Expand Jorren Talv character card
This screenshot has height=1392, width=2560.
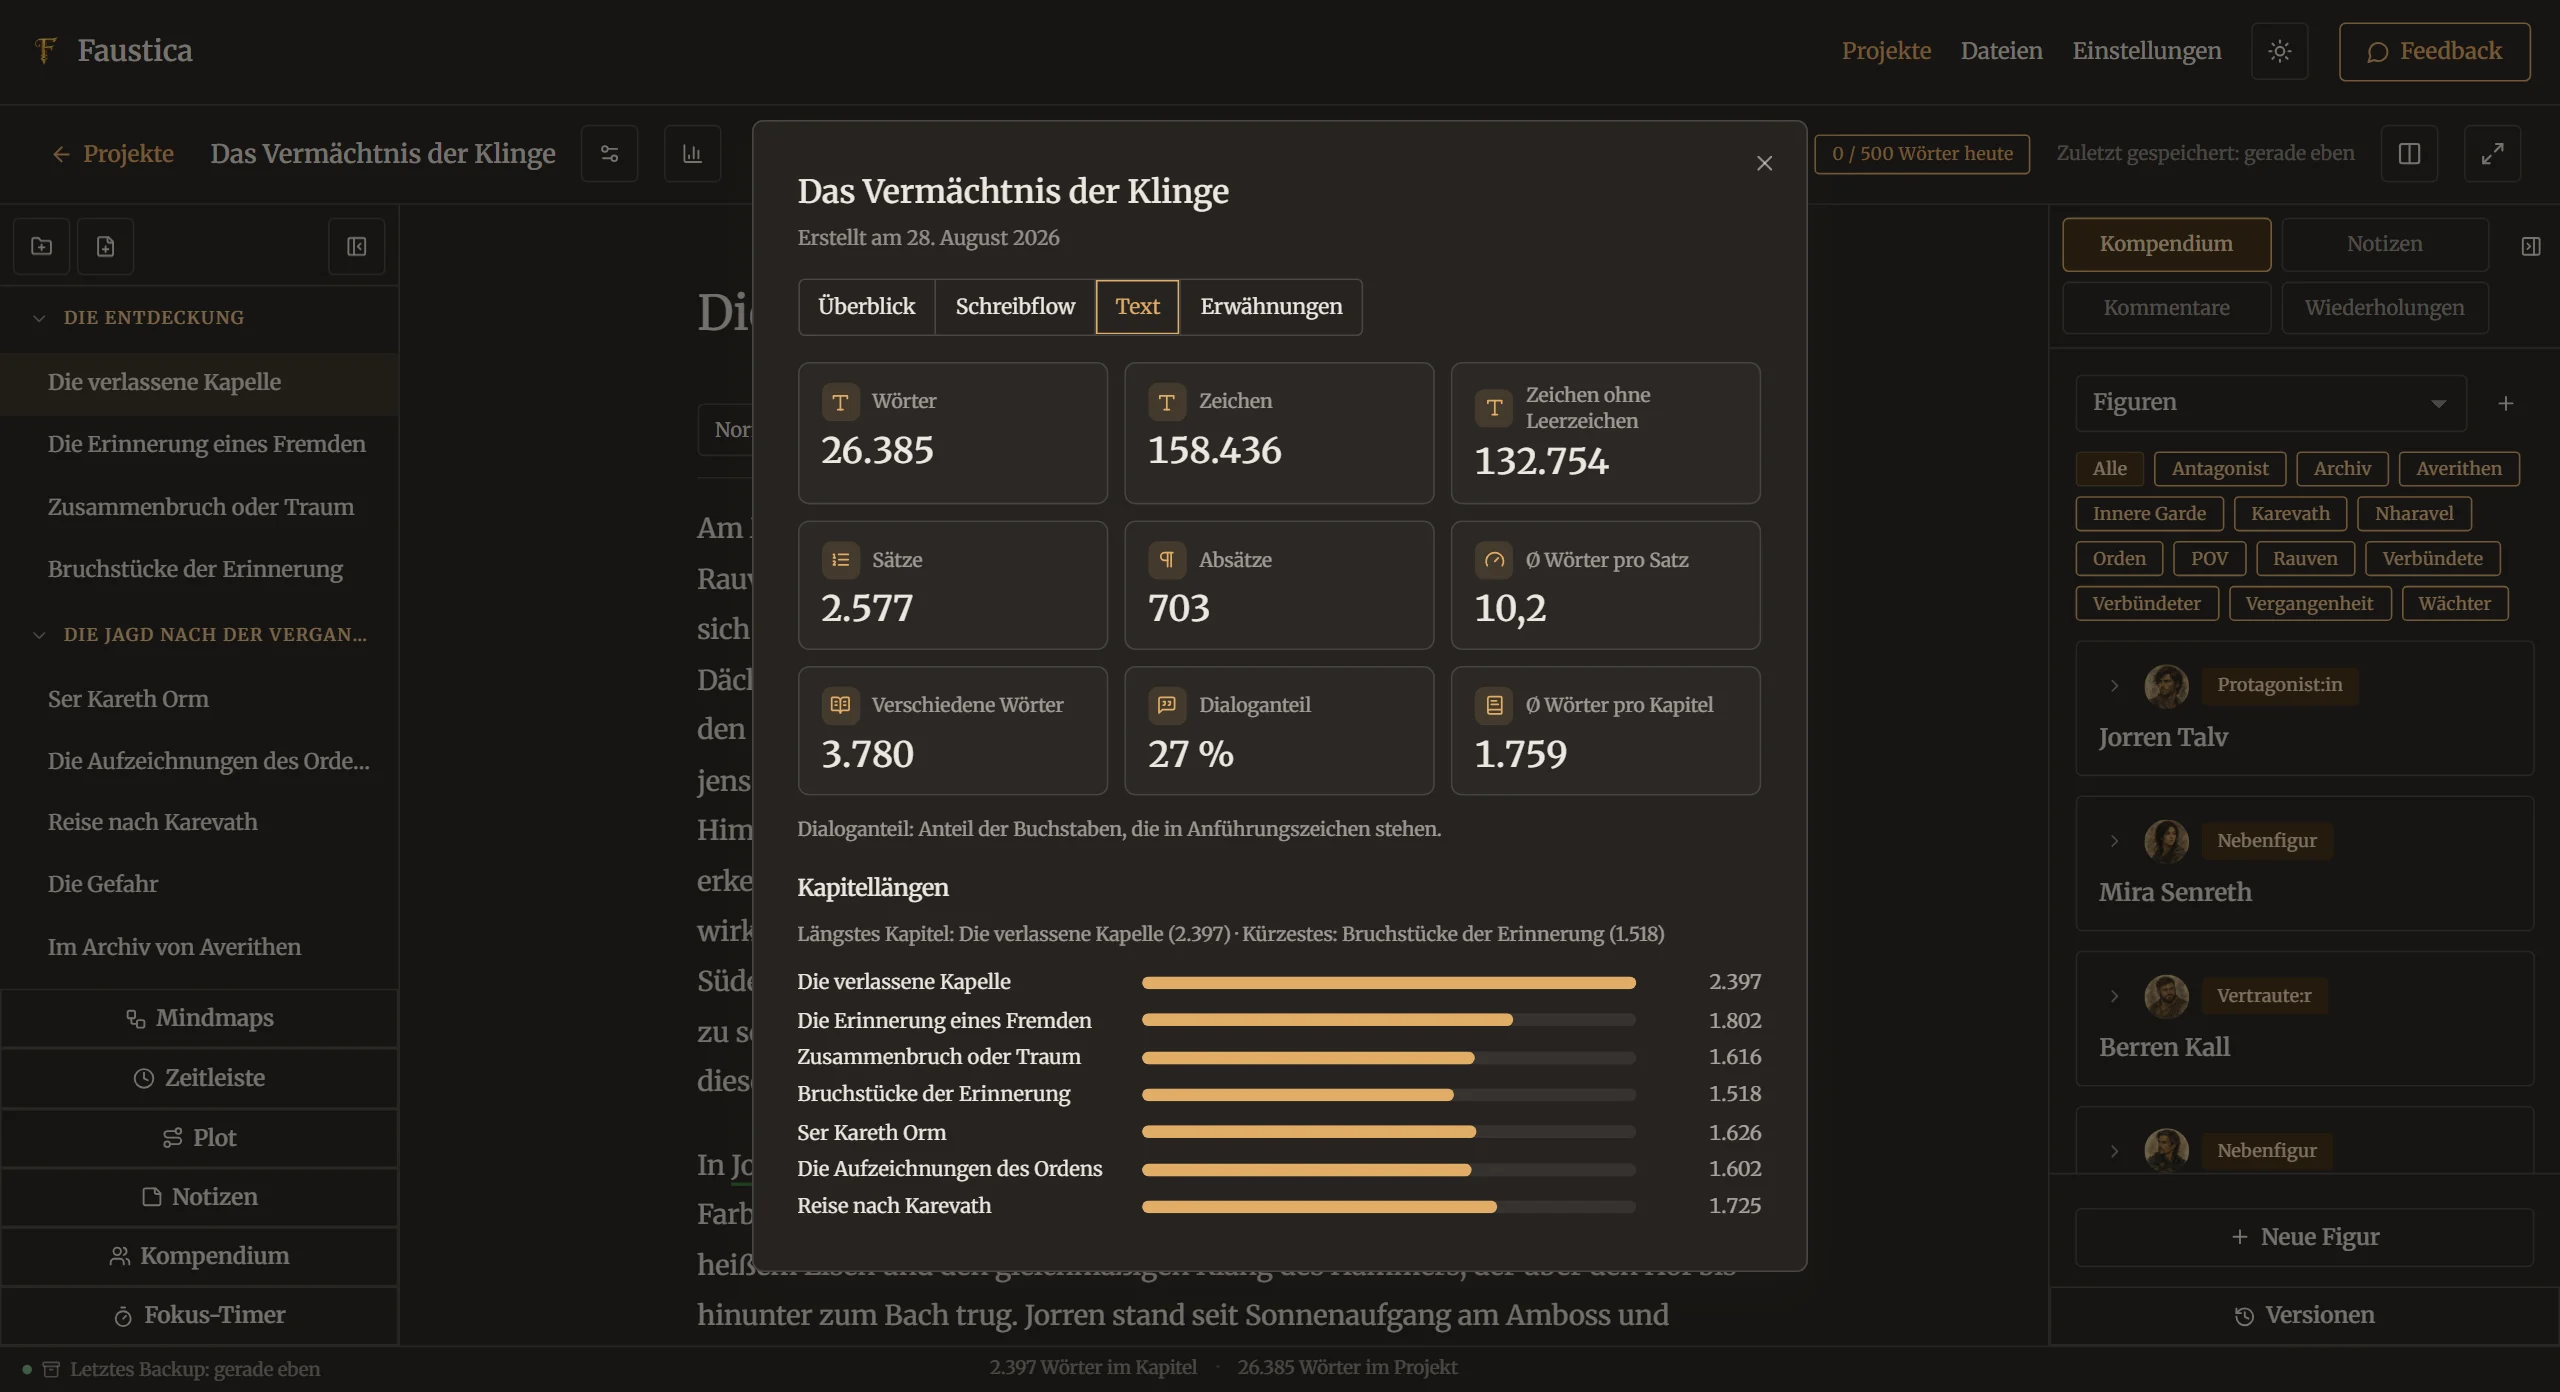tap(2114, 686)
